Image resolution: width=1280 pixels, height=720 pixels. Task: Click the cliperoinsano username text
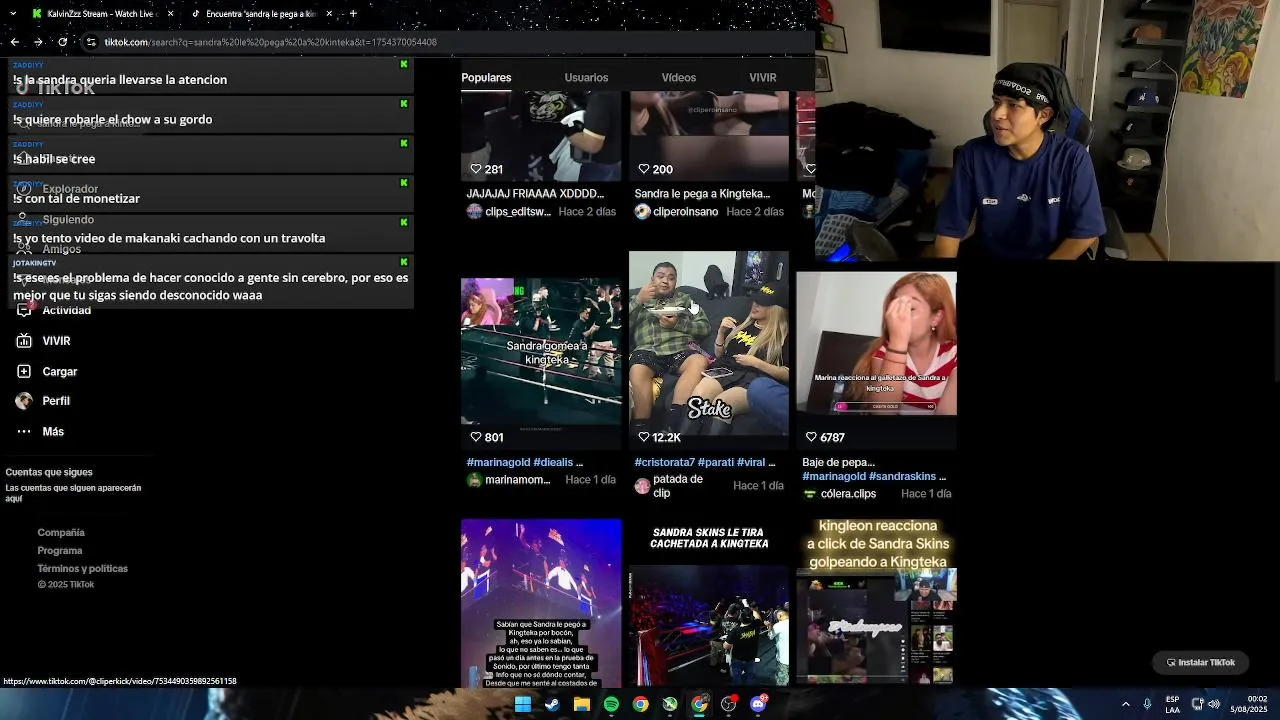686,212
